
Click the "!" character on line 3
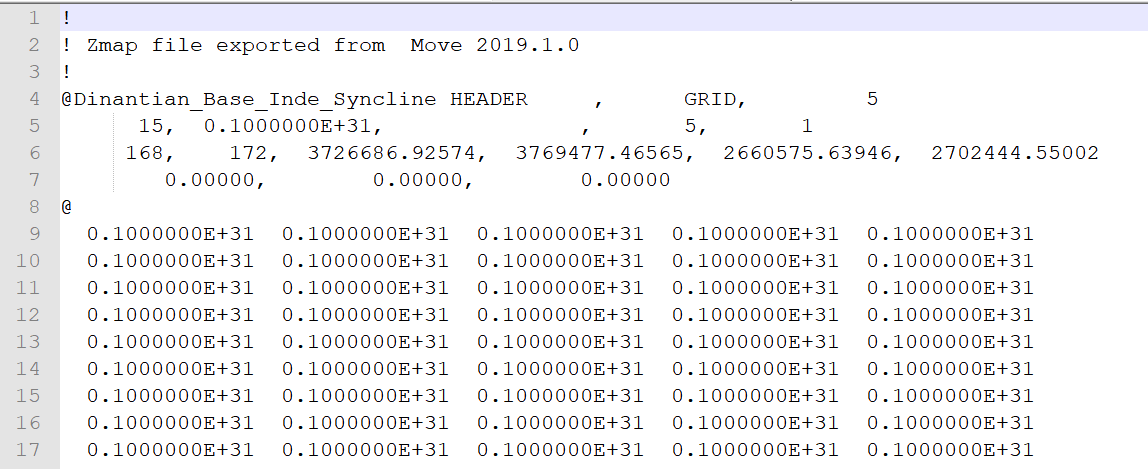click(x=67, y=72)
